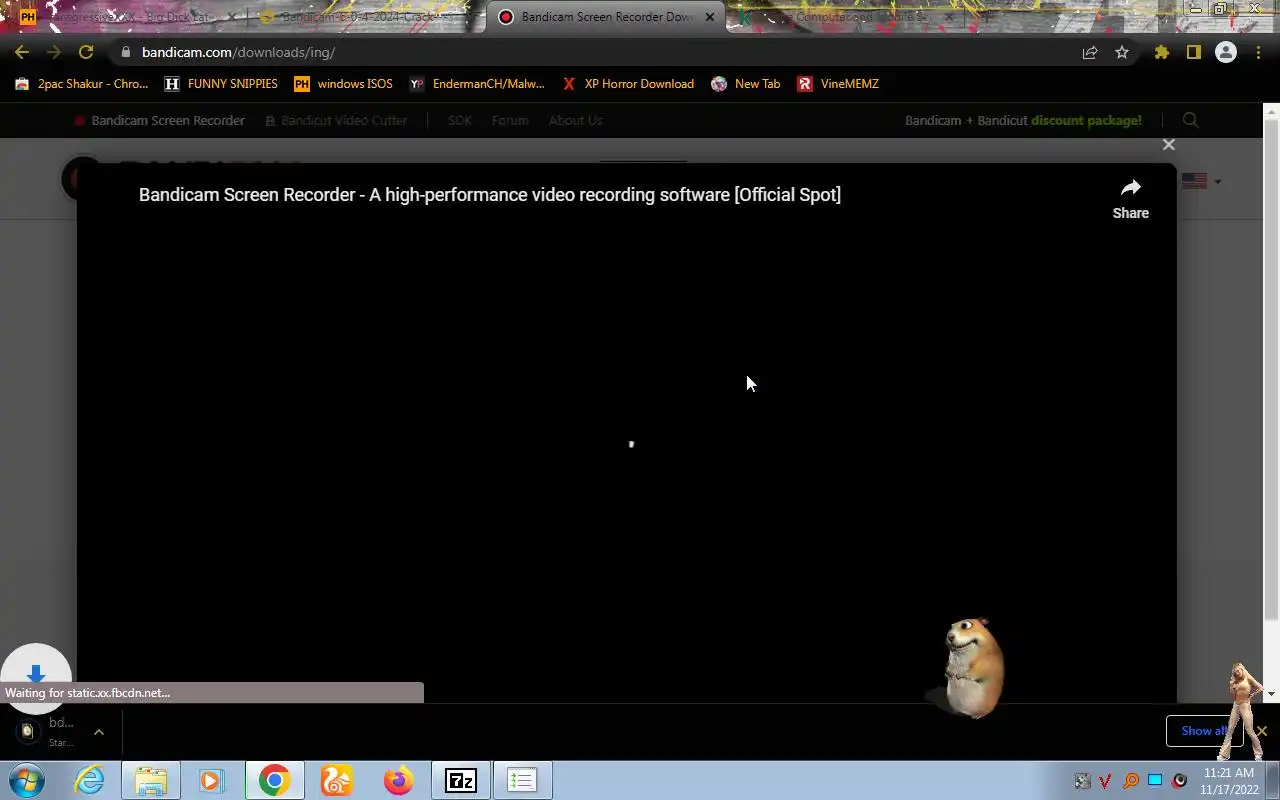The width and height of the screenshot is (1280, 800).
Task: Click the page scrollbar up arrow
Action: [x=1272, y=110]
